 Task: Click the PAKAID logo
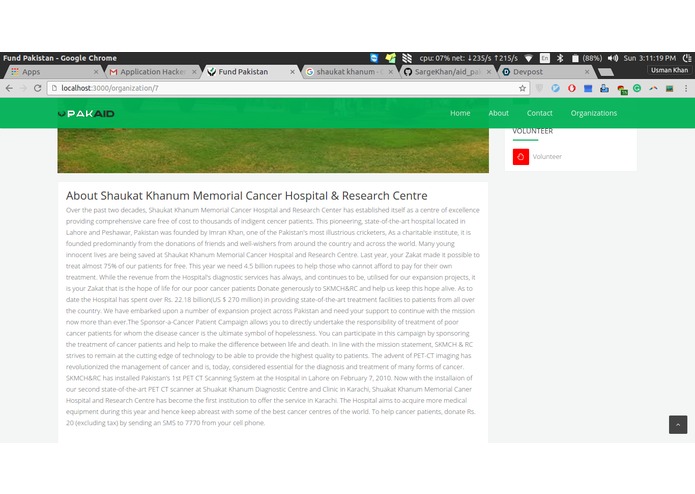point(86,113)
